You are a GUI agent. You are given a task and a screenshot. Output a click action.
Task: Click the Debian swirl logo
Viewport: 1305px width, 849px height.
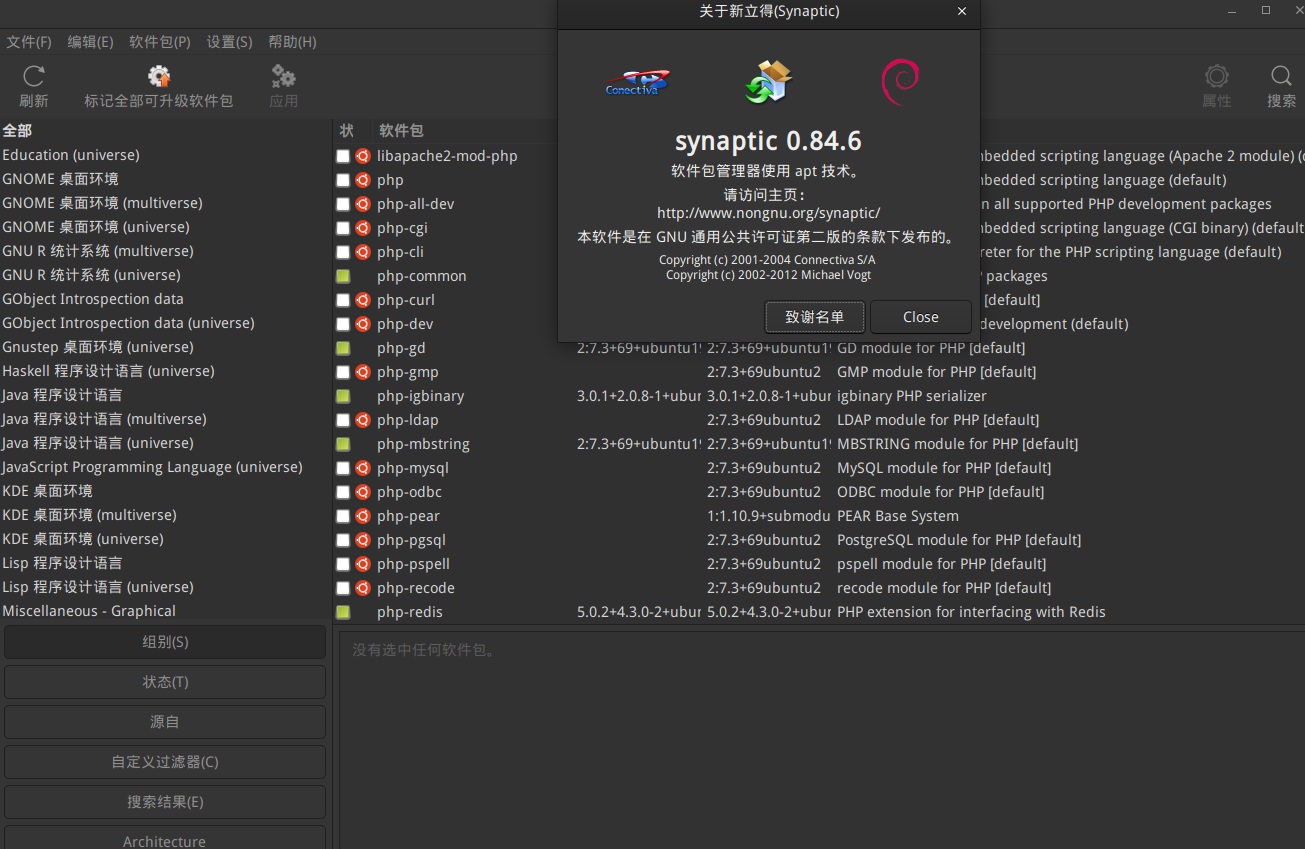pyautogui.click(x=899, y=82)
